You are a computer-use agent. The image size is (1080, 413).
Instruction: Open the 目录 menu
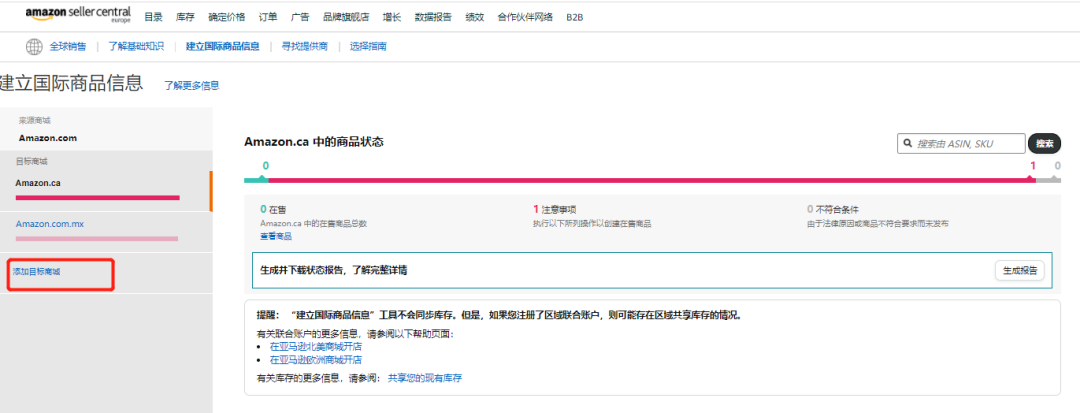point(153,17)
